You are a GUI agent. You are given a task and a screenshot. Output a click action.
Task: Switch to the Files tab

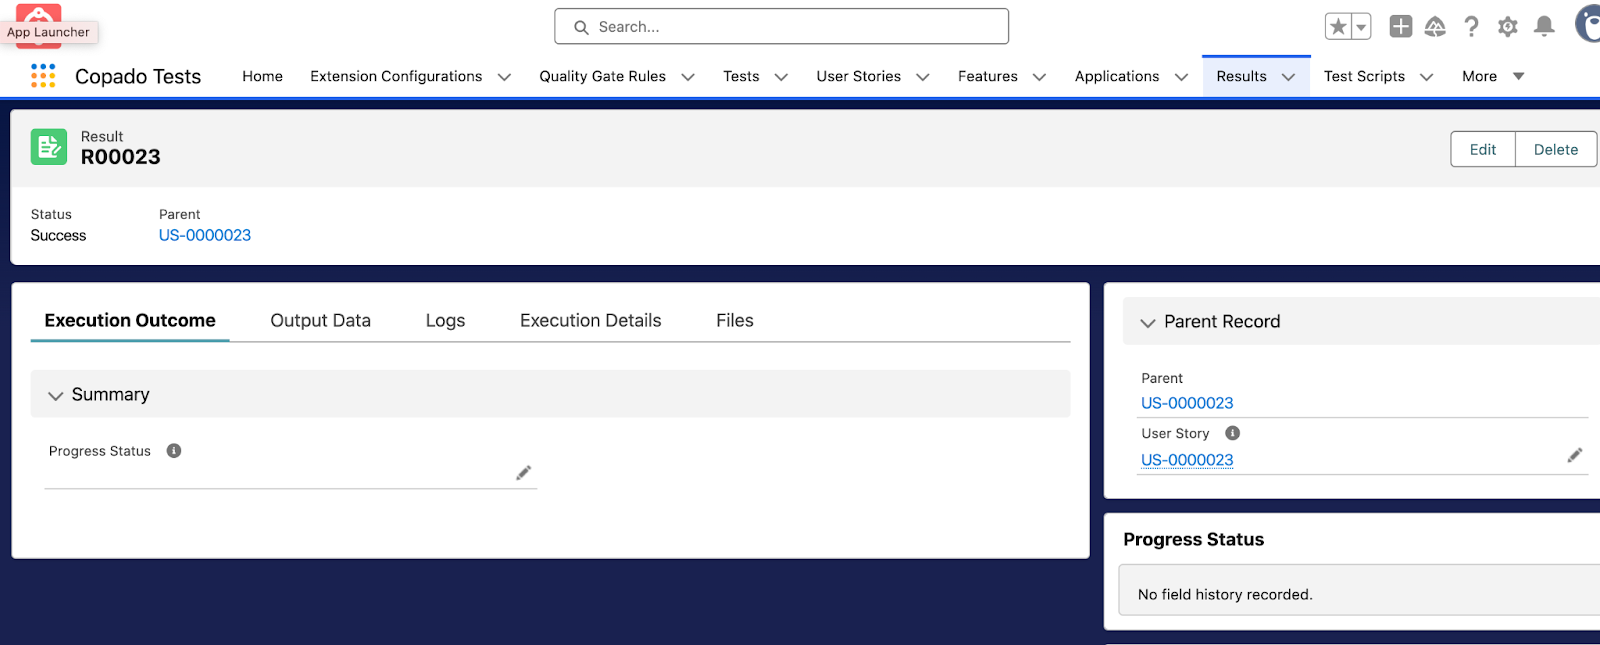[x=734, y=320]
